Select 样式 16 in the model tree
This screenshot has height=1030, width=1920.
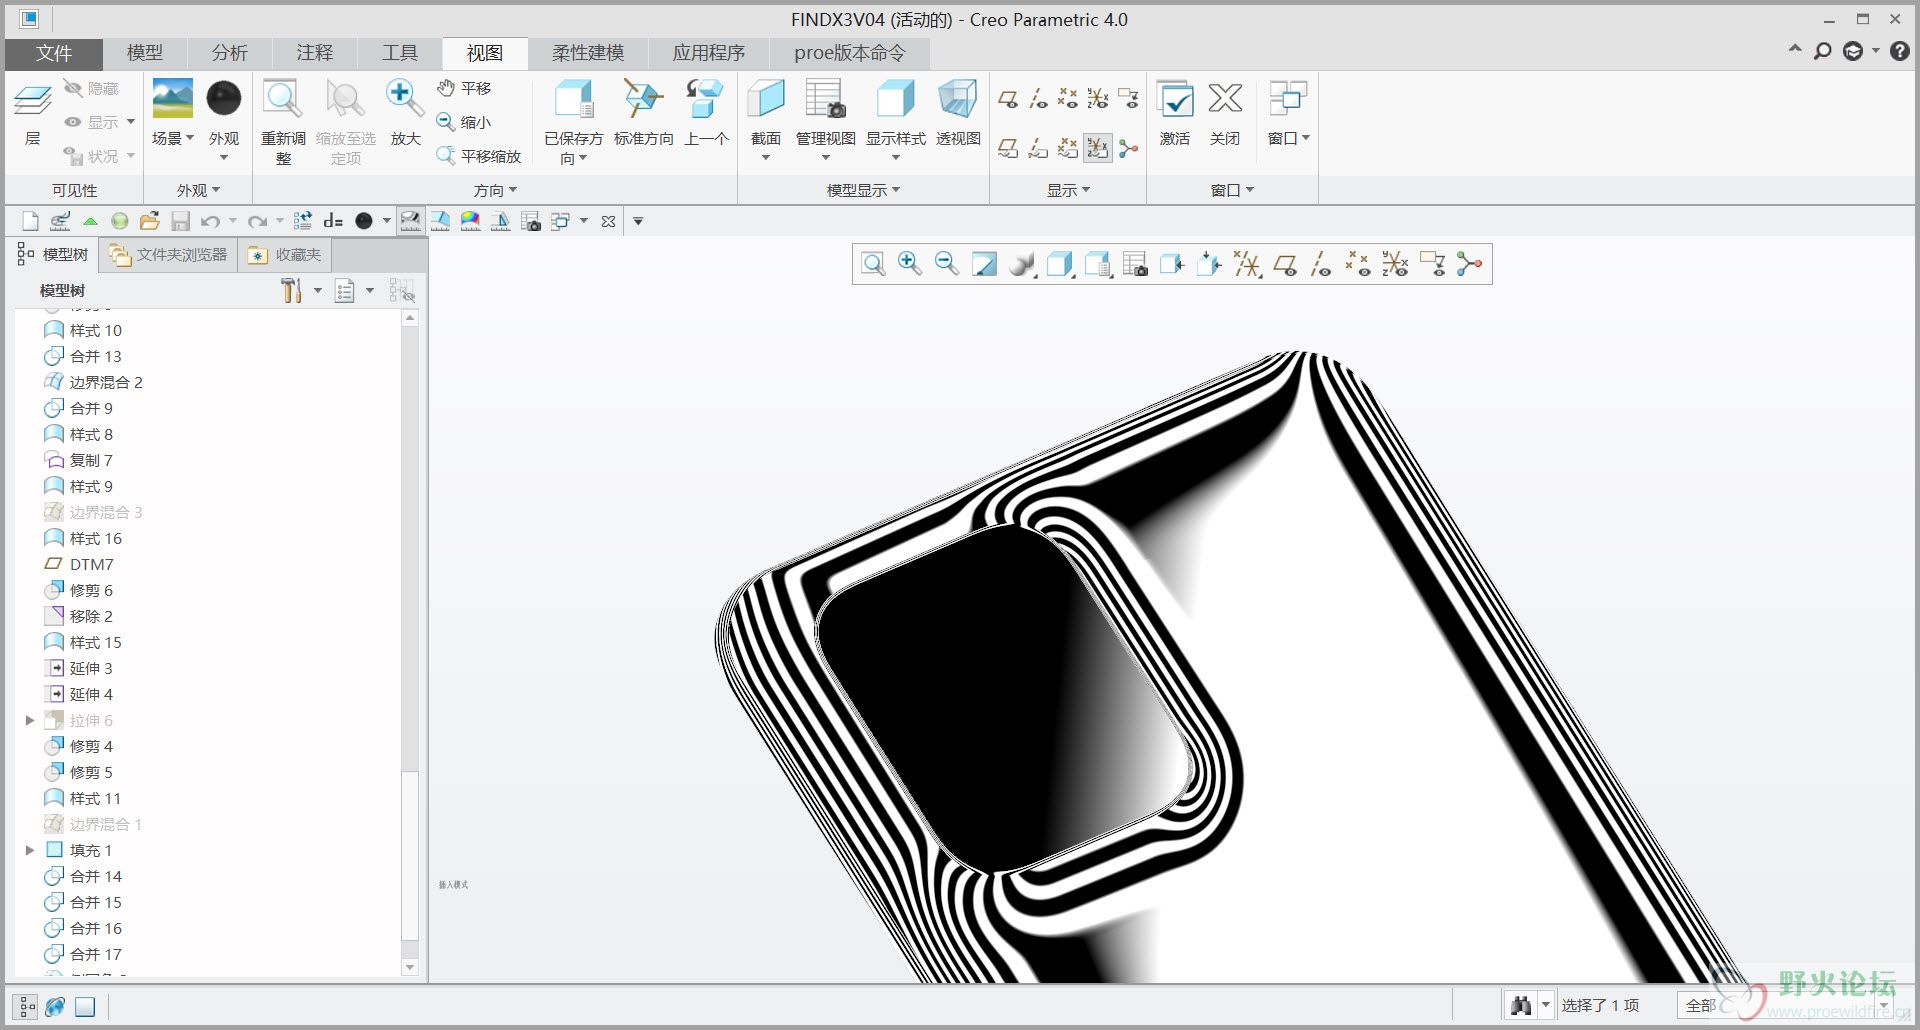pyautogui.click(x=95, y=538)
